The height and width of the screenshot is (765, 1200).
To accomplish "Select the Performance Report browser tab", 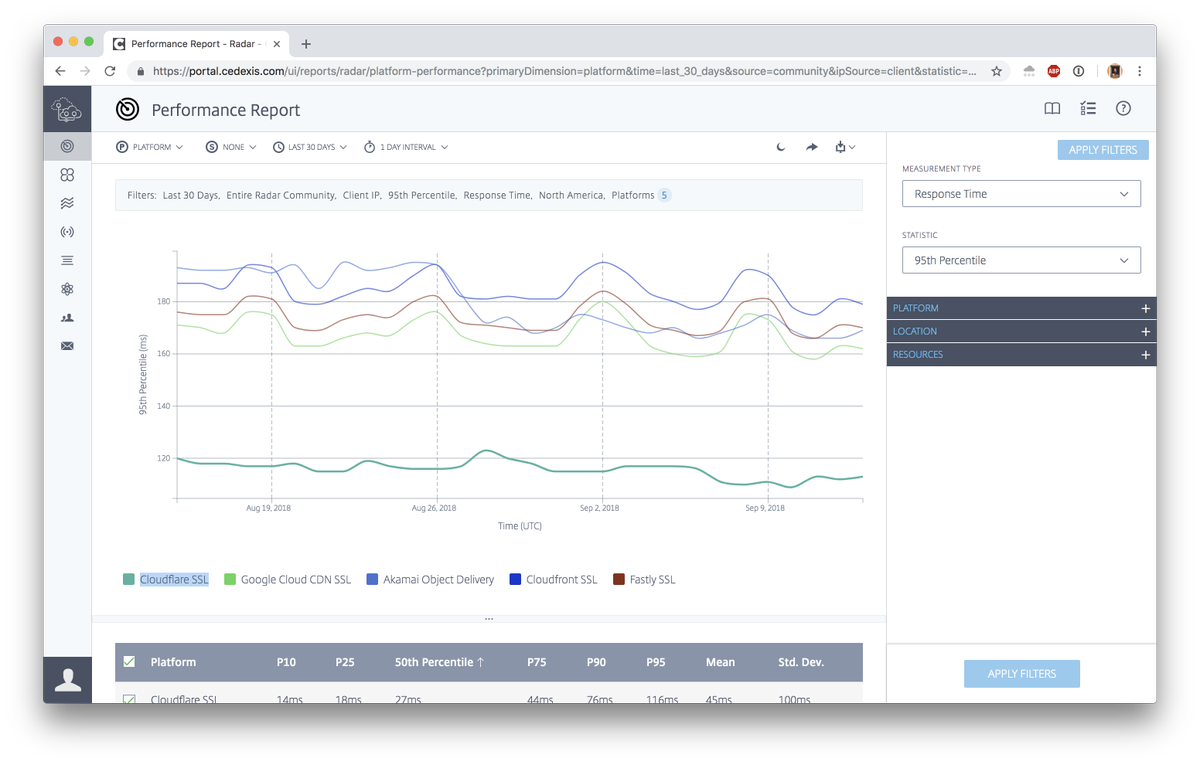I will [197, 44].
